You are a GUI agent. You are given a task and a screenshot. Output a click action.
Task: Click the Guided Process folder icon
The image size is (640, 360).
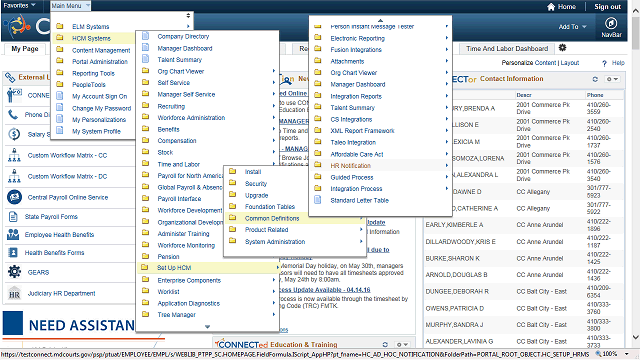click(x=318, y=177)
